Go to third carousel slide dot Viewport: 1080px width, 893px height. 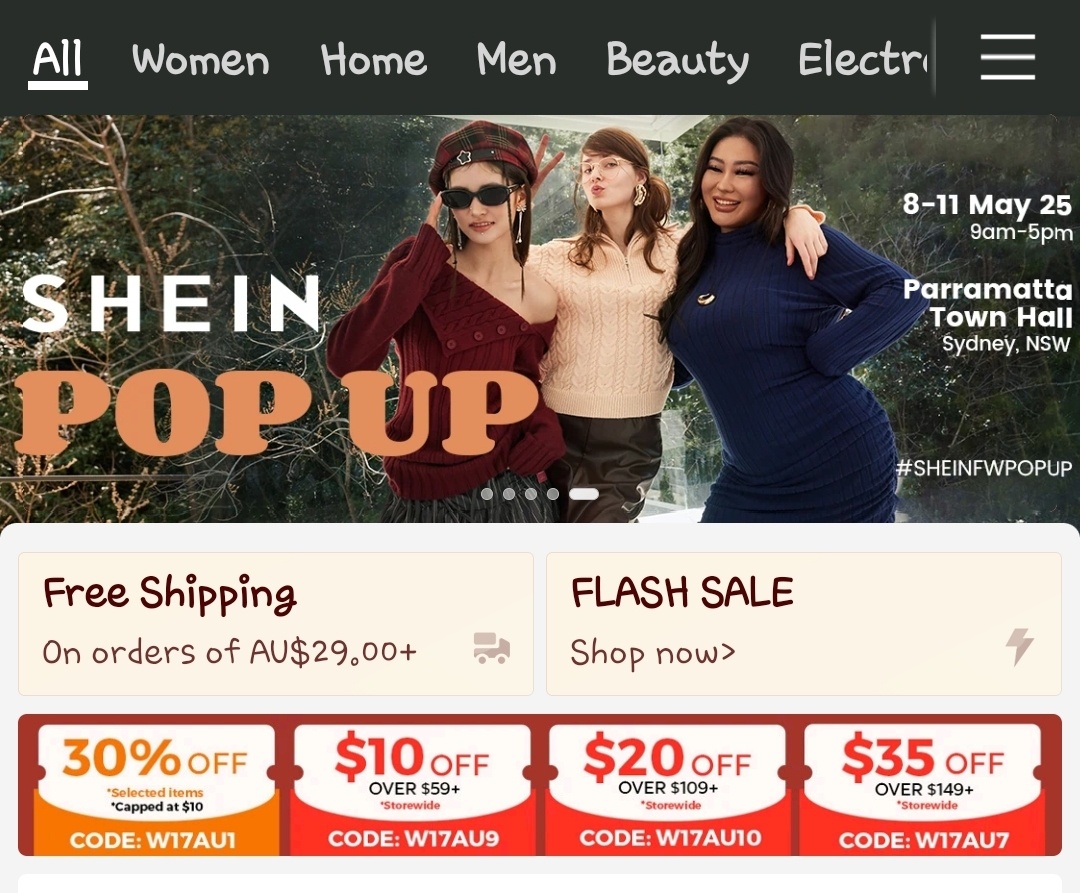531,494
